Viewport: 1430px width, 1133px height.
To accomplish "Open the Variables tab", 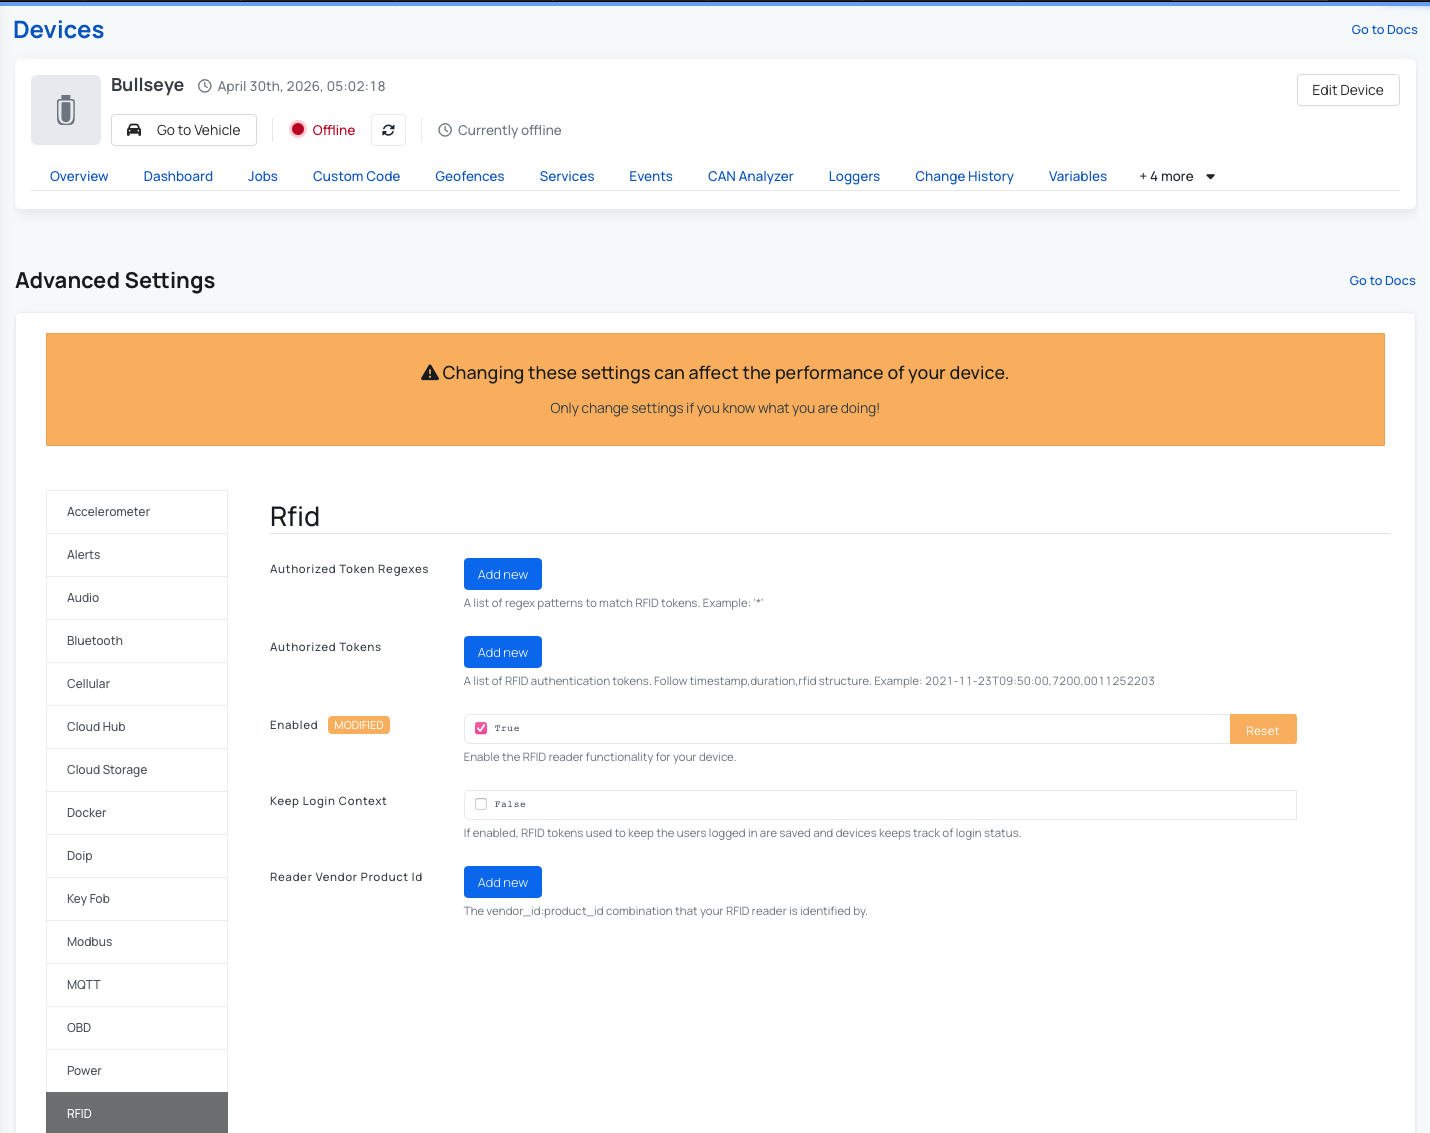I will tap(1078, 176).
